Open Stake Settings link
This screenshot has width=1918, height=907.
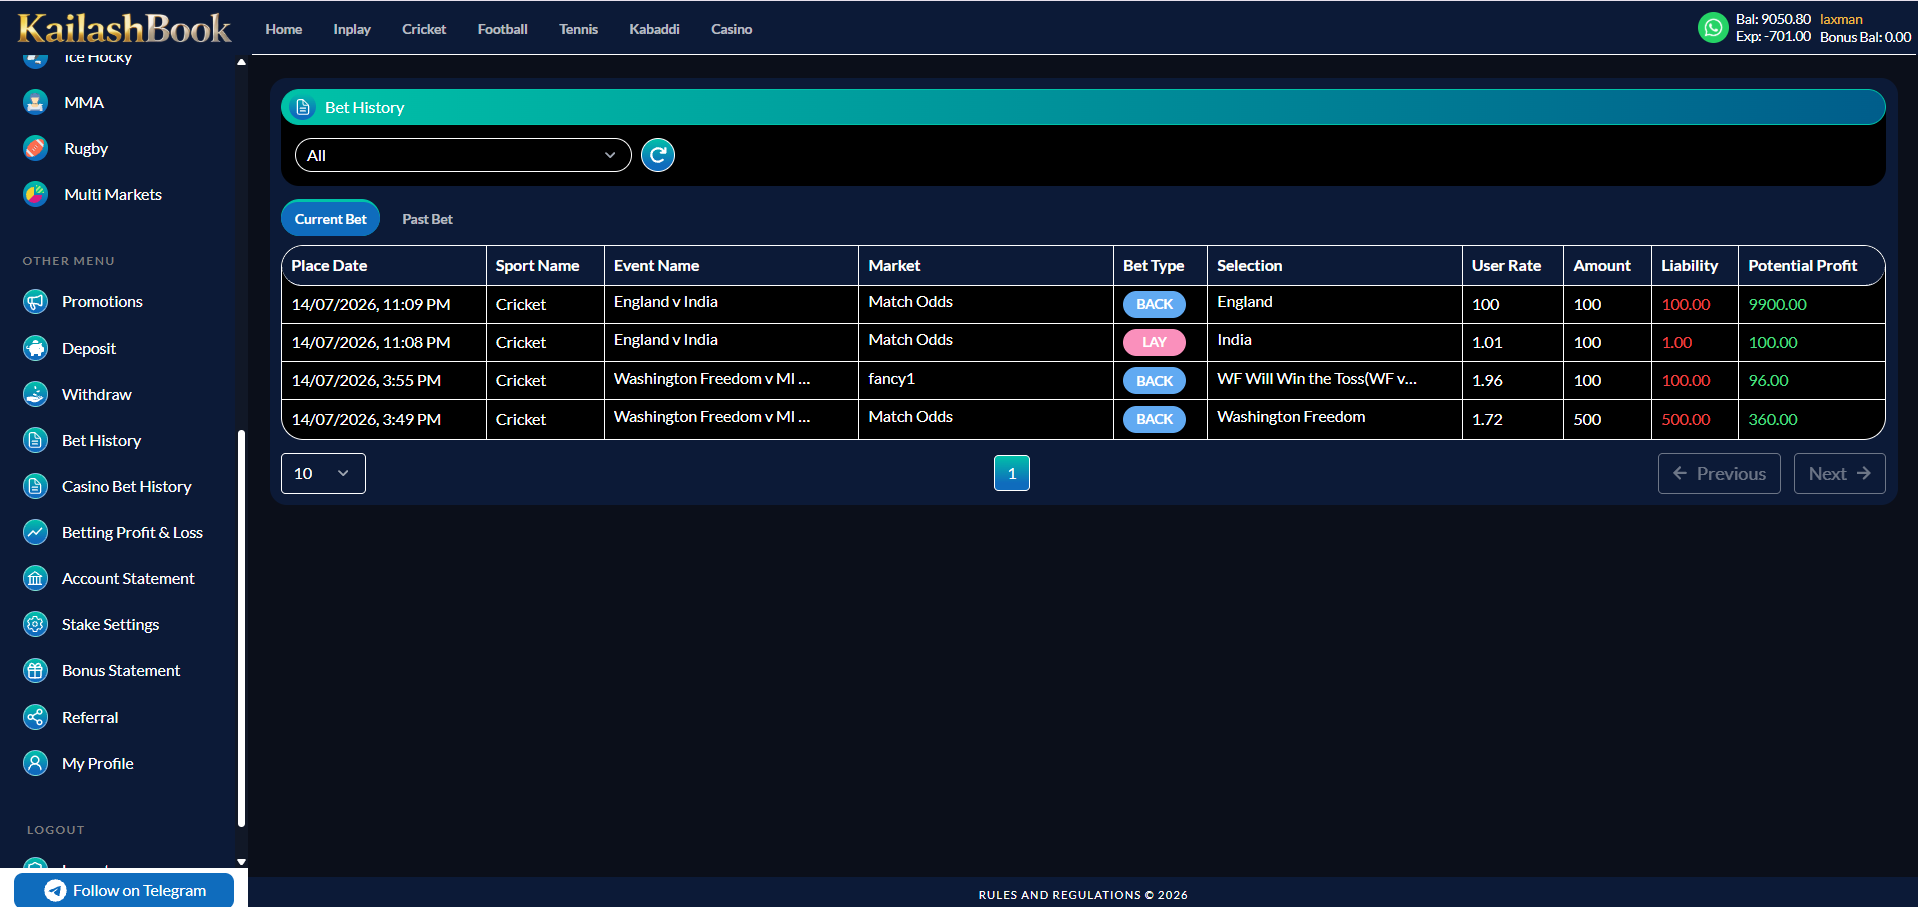click(x=111, y=624)
